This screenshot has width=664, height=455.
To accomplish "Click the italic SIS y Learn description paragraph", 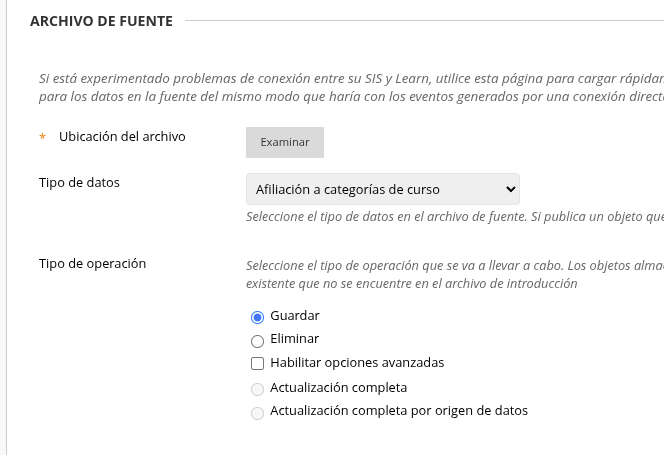I will pos(351,87).
